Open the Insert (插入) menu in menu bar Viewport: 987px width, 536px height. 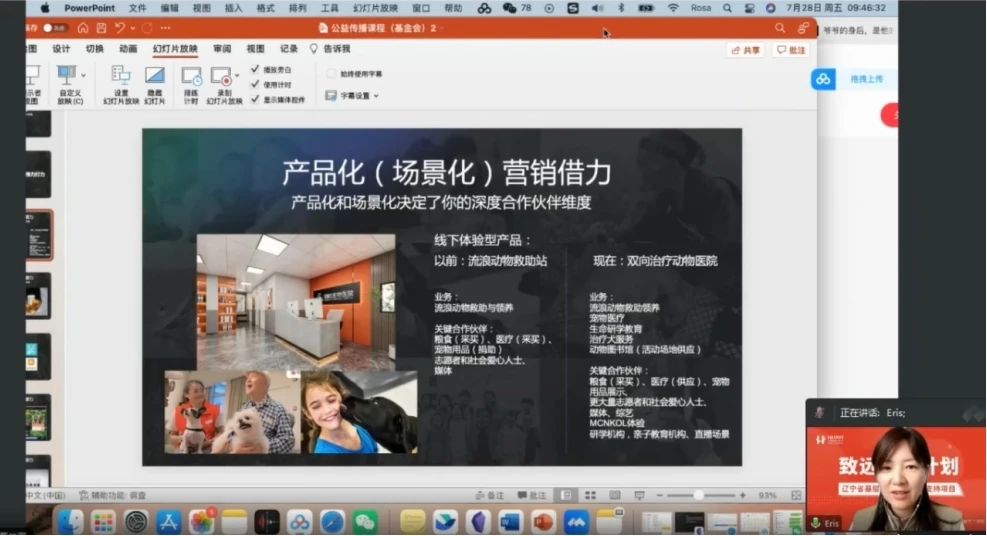[233, 8]
